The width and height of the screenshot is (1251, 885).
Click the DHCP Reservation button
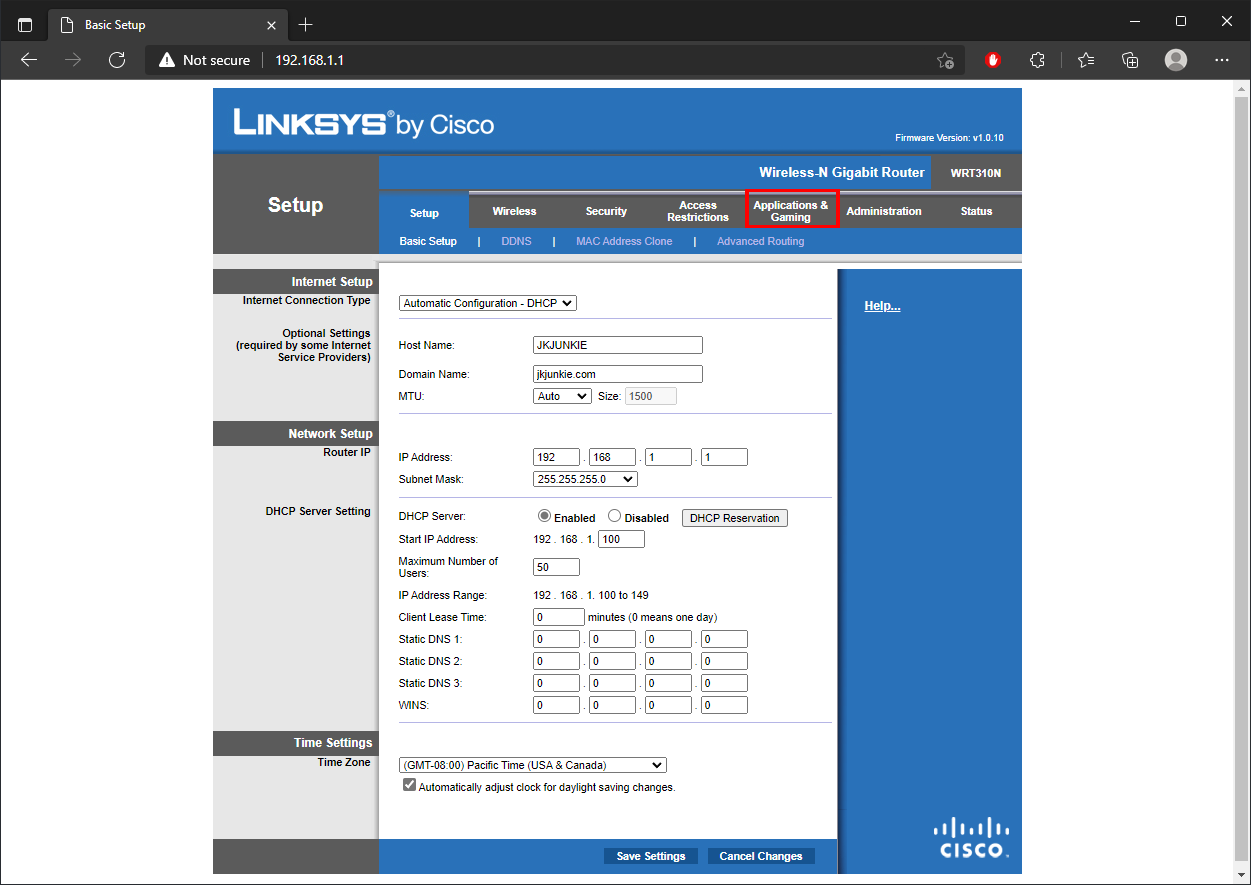coord(734,518)
